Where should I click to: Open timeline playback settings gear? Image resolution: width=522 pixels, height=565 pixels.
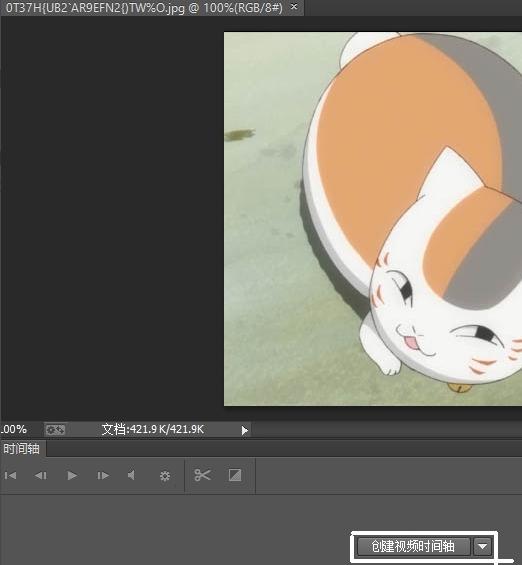(x=165, y=476)
